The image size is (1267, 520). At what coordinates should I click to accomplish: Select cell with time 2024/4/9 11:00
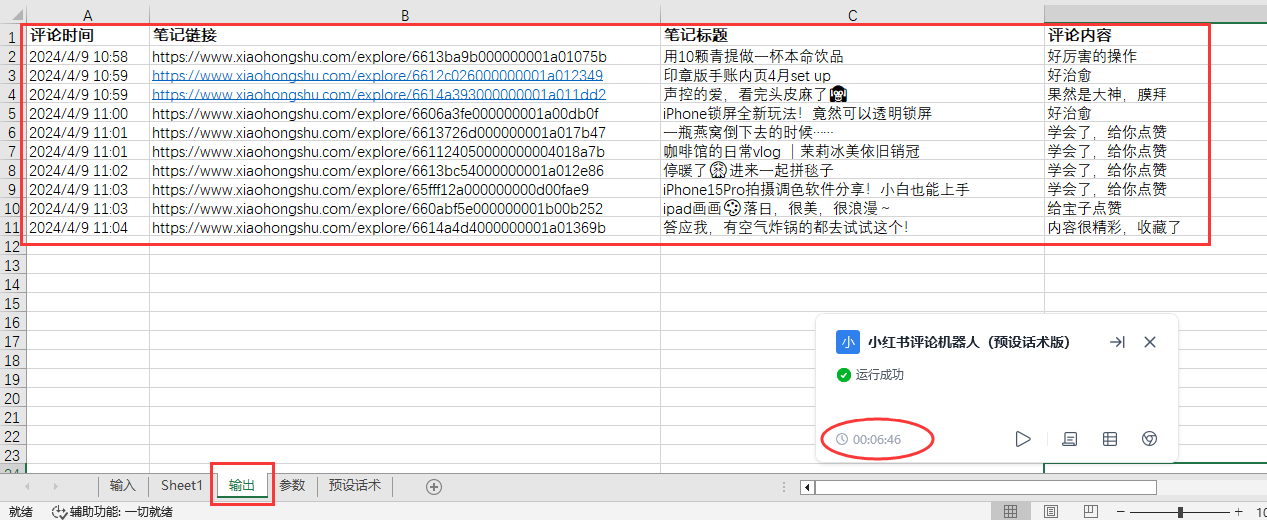tap(88, 113)
